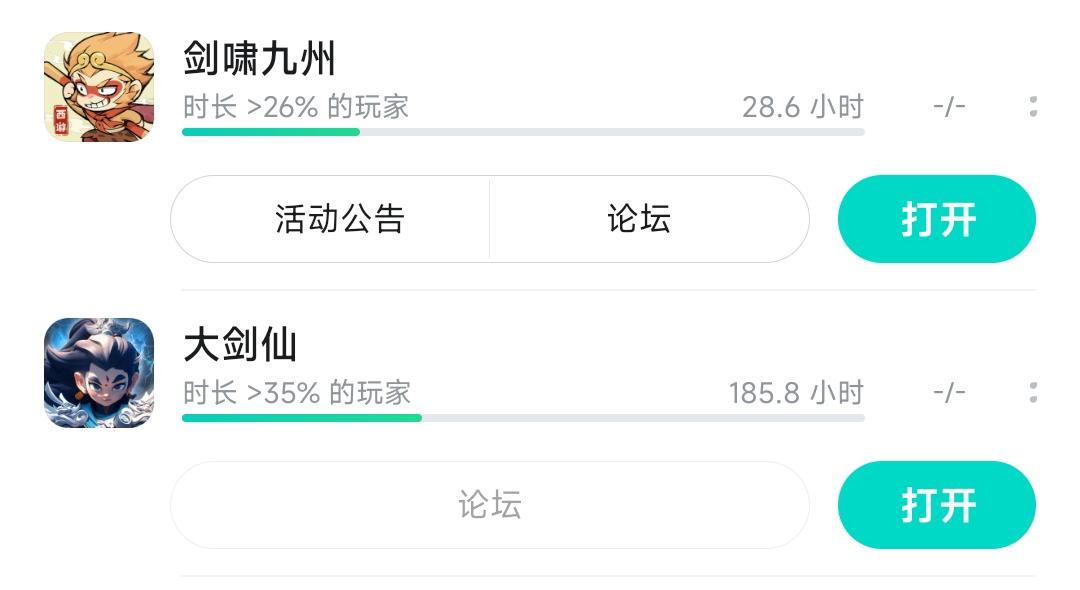1080x590 pixels.
Task: Tap the 大剑仙 game icon
Action: [99, 373]
